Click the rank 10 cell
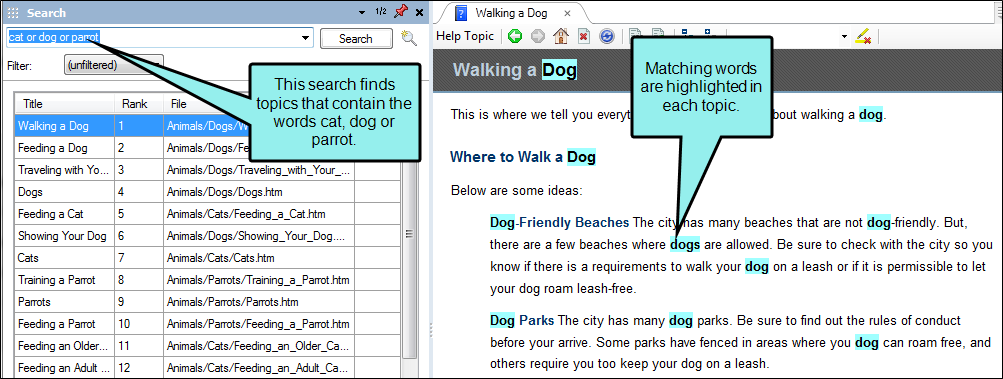Viewport: 1003px width, 379px height. 139,324
